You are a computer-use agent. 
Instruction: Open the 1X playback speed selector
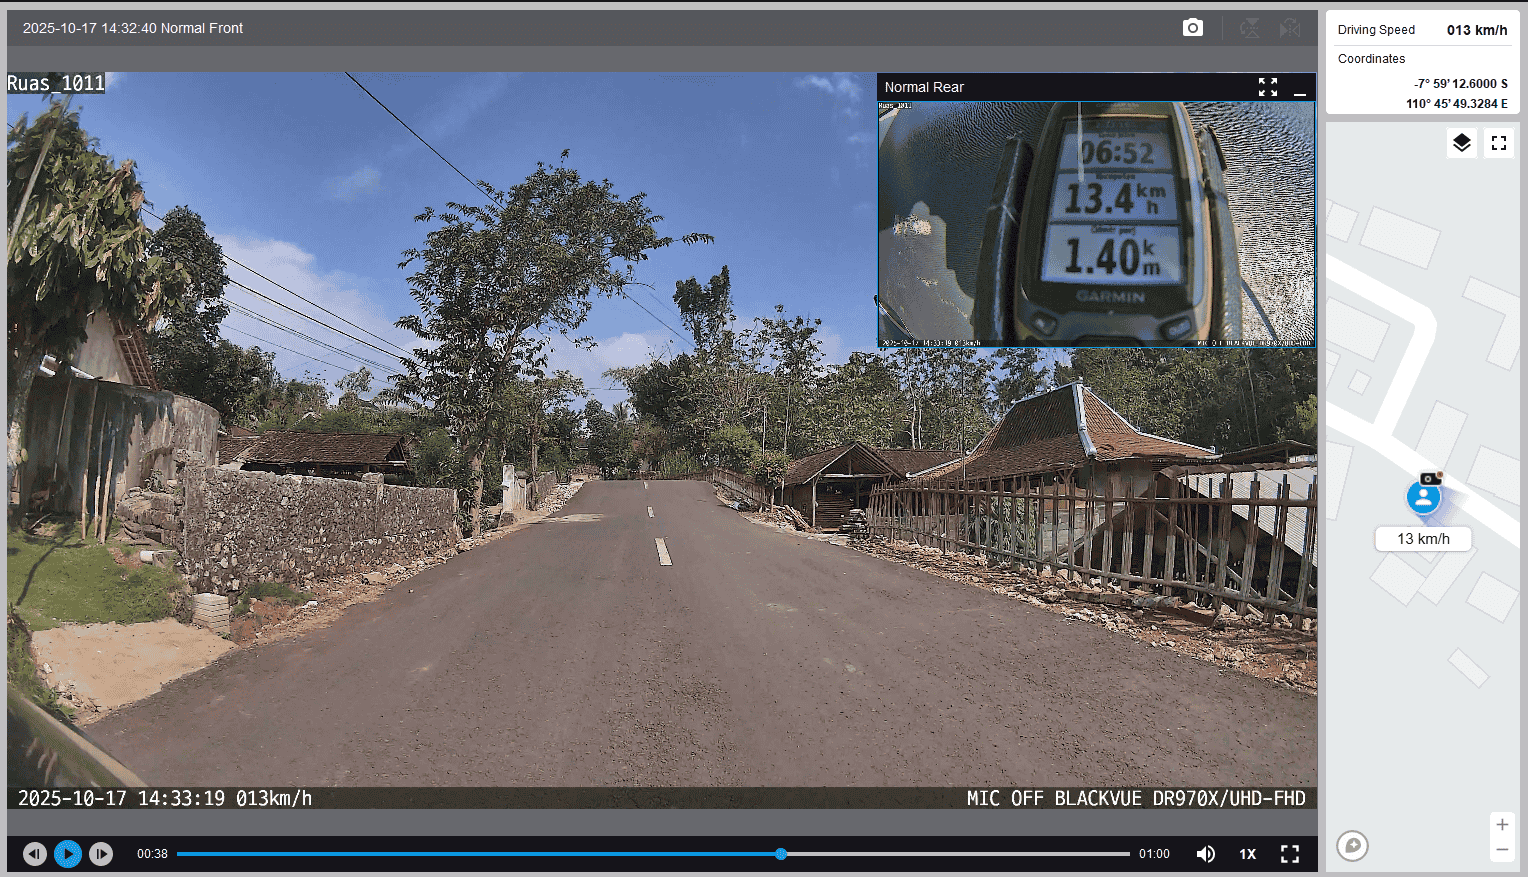(1247, 854)
